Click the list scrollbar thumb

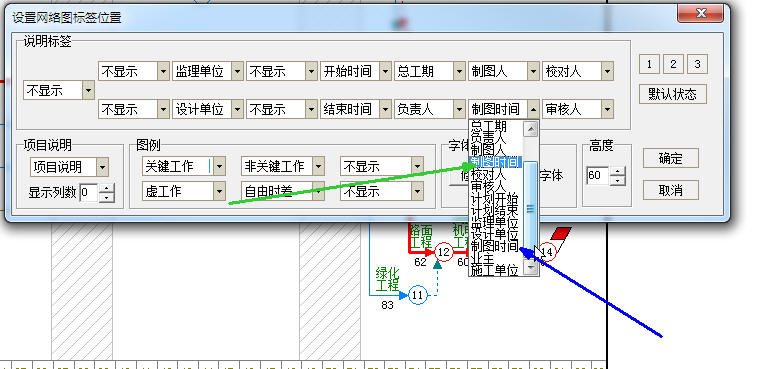point(531,208)
